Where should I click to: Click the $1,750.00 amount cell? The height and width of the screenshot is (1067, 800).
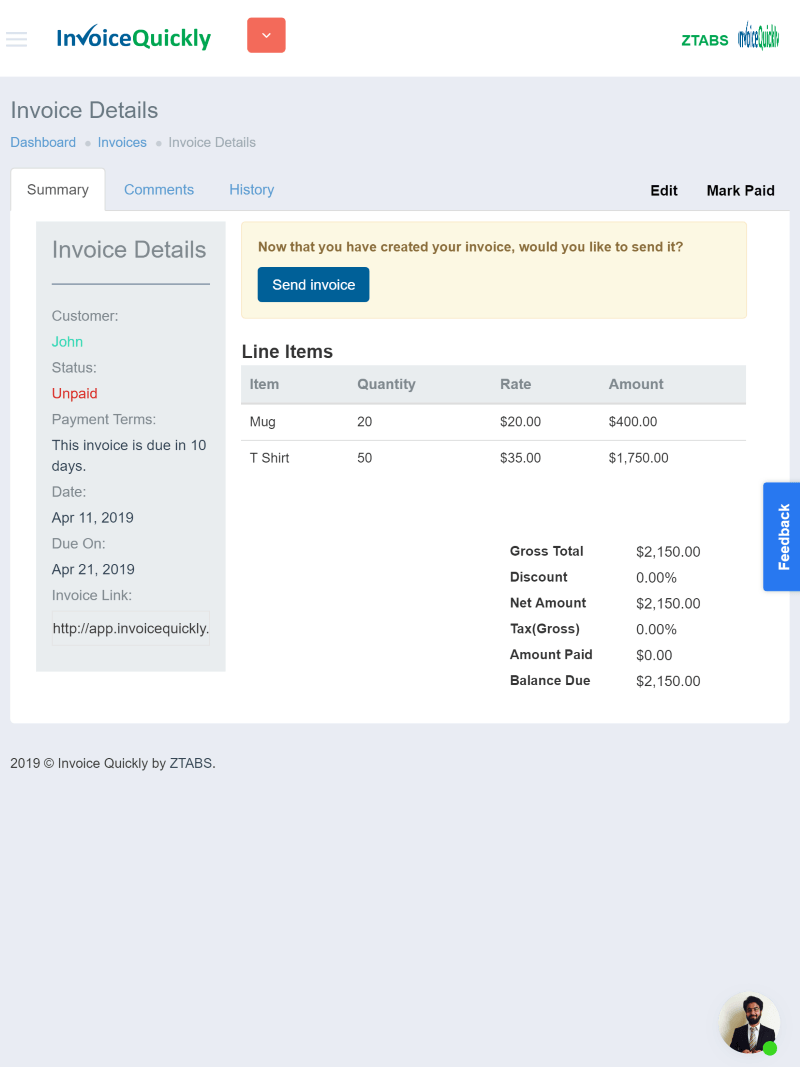638,458
